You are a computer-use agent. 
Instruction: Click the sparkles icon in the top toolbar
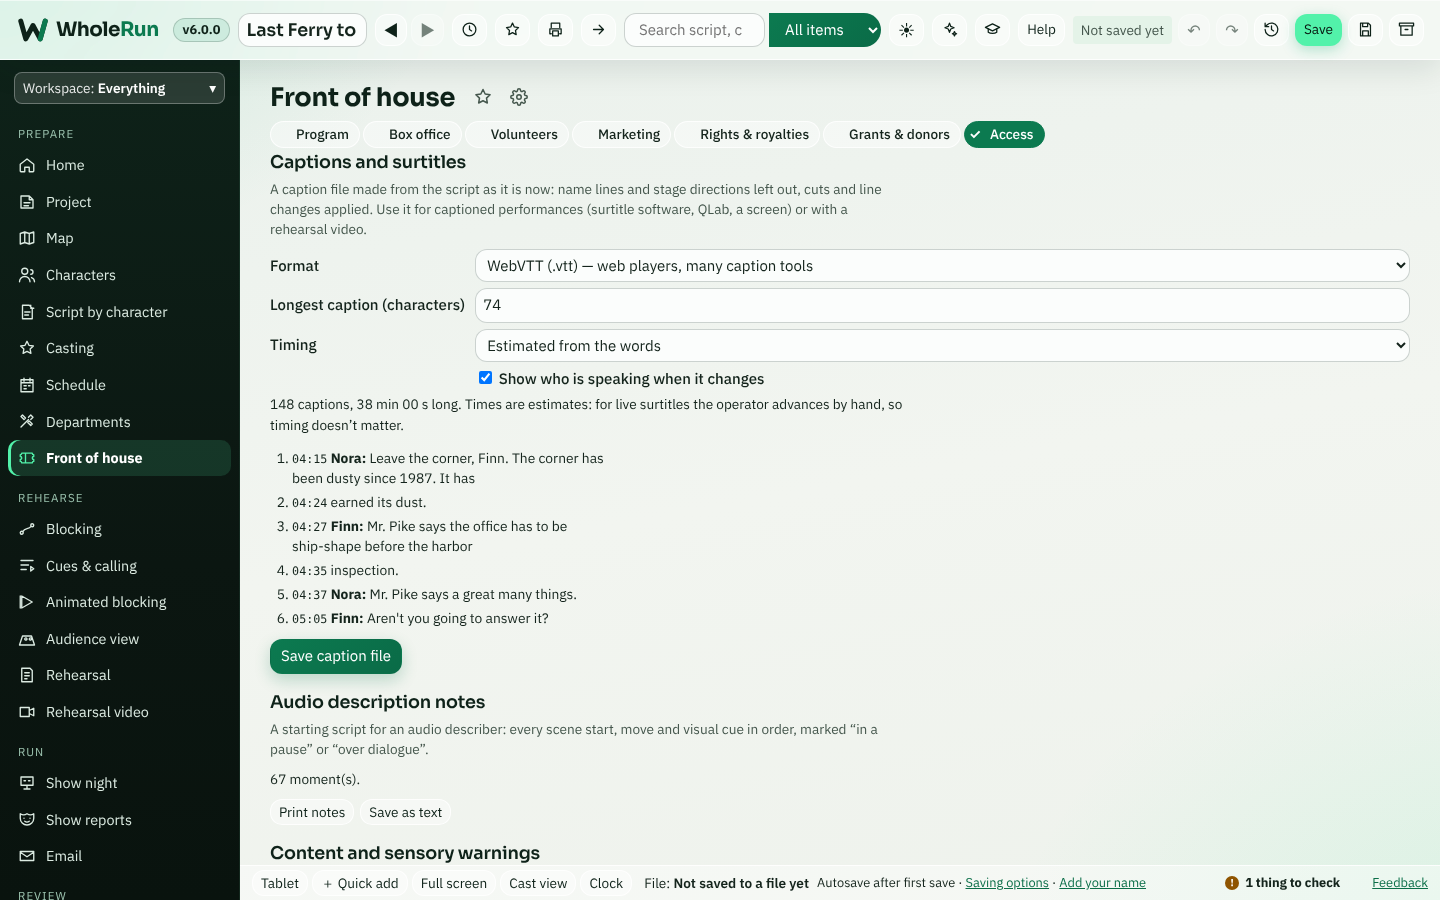coord(950,30)
